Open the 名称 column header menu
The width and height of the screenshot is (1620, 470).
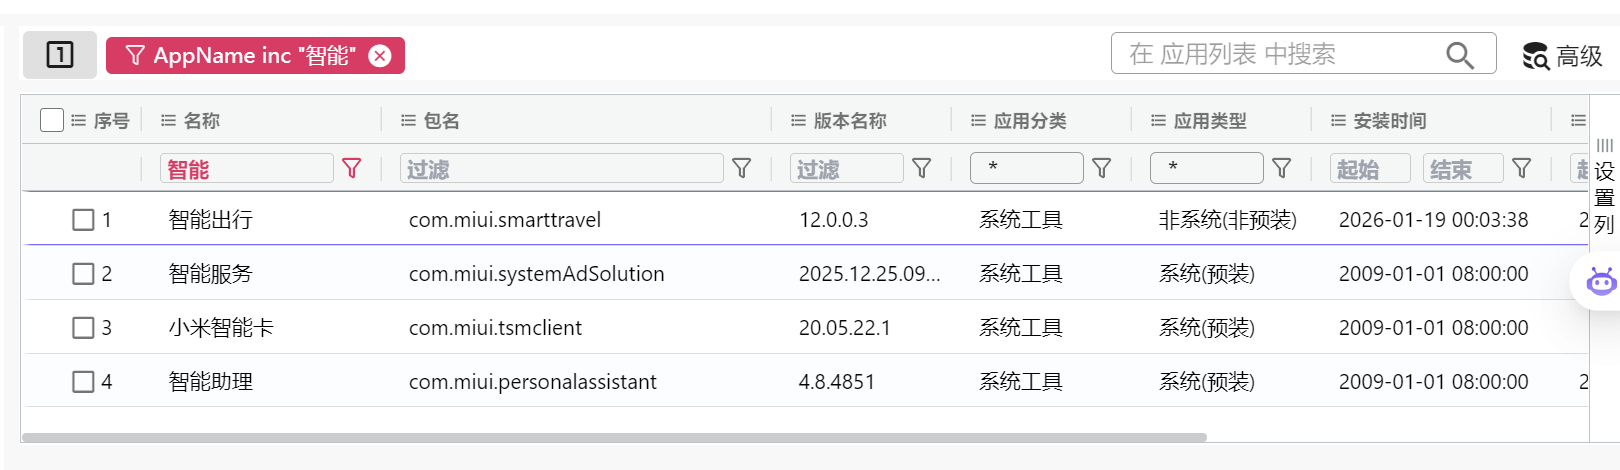[x=168, y=120]
